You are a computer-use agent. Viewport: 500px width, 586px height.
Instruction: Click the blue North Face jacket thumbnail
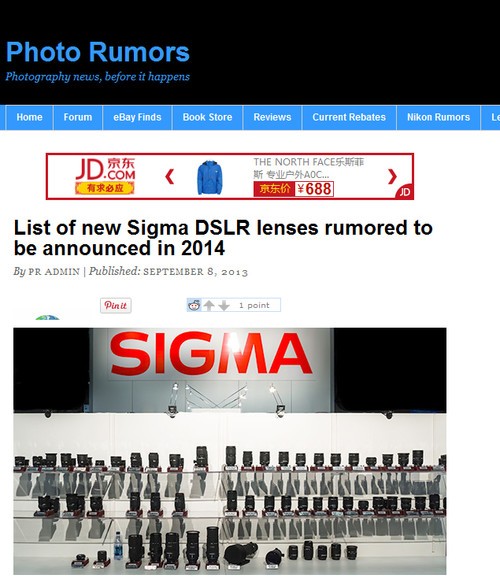click(210, 177)
